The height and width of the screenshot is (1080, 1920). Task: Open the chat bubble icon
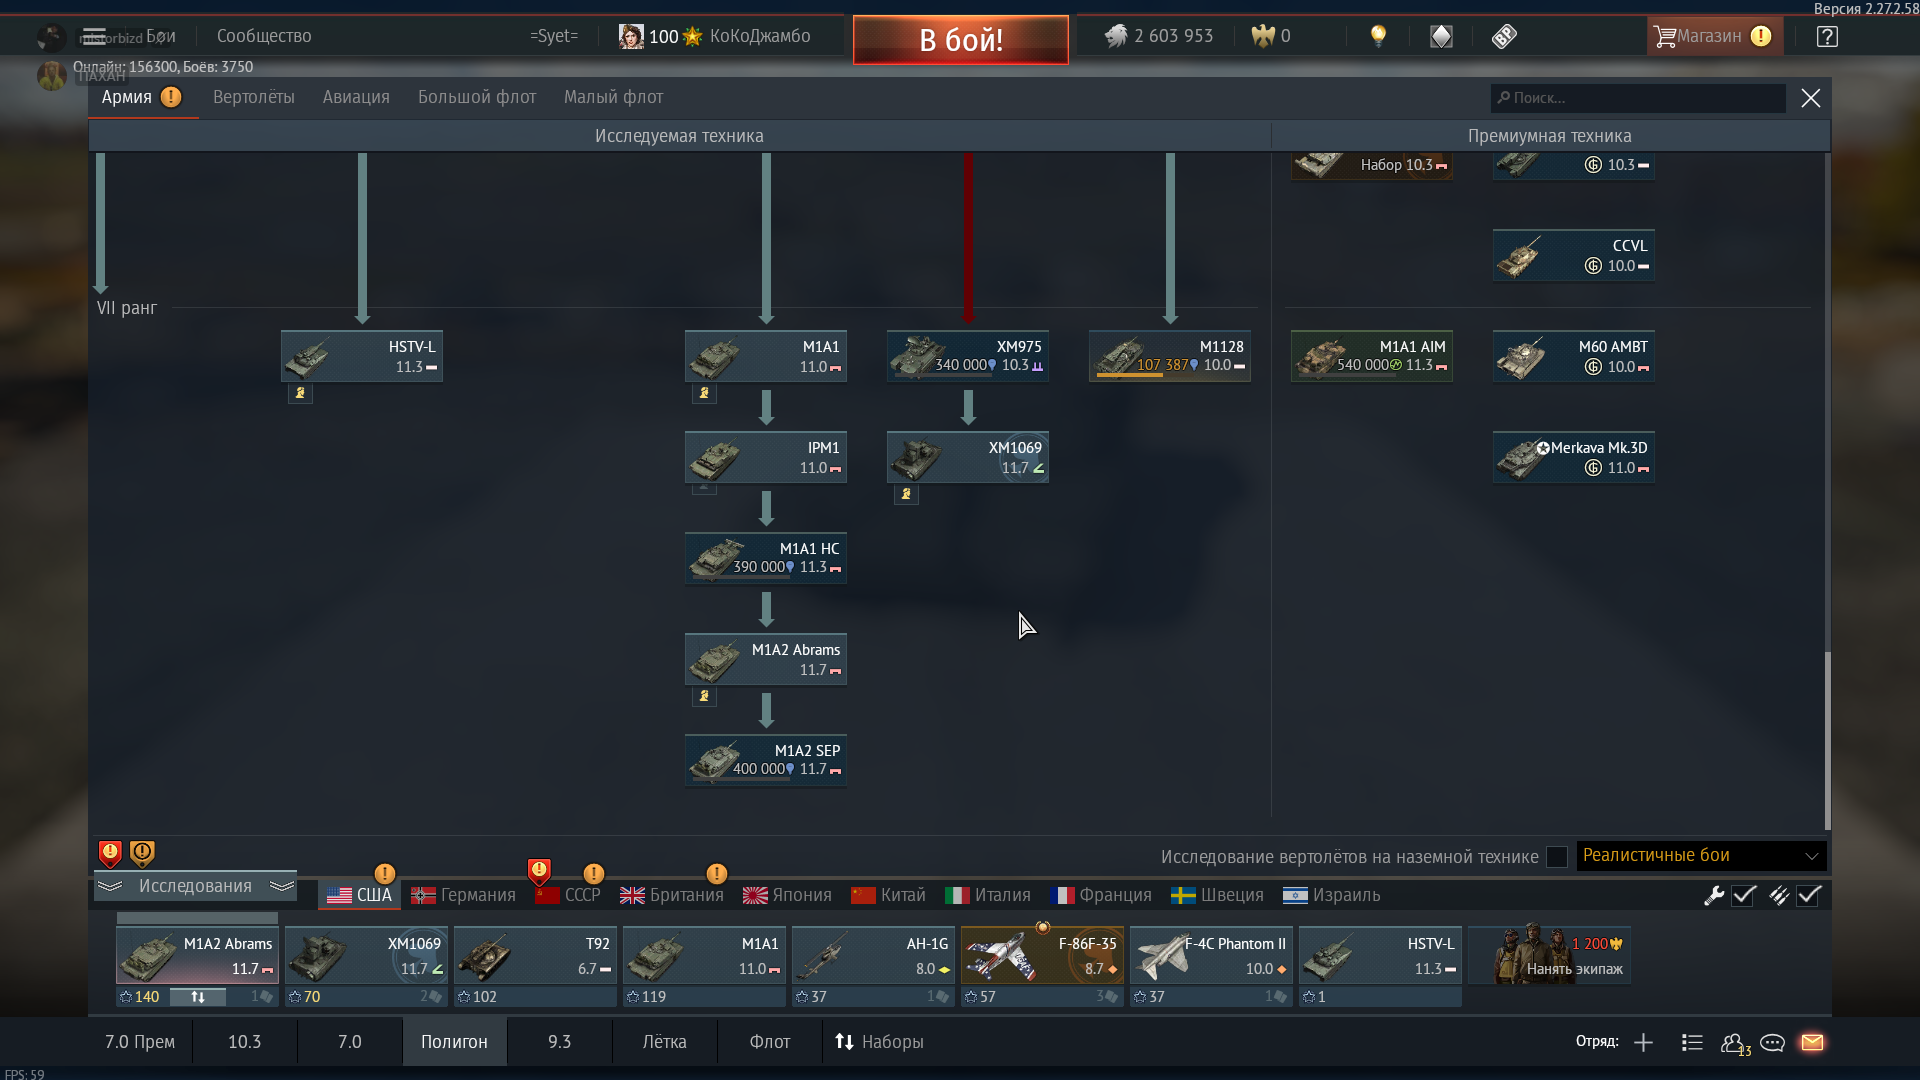[x=1773, y=1043]
